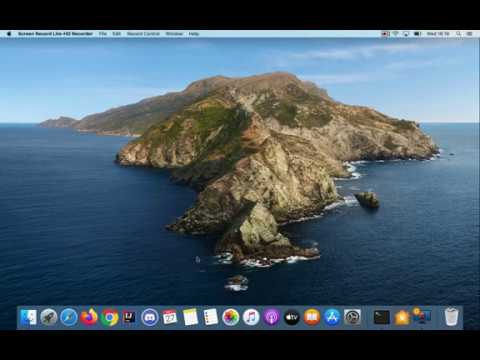Open Google Chrome in the dock
The width and height of the screenshot is (480, 360).
click(109, 317)
